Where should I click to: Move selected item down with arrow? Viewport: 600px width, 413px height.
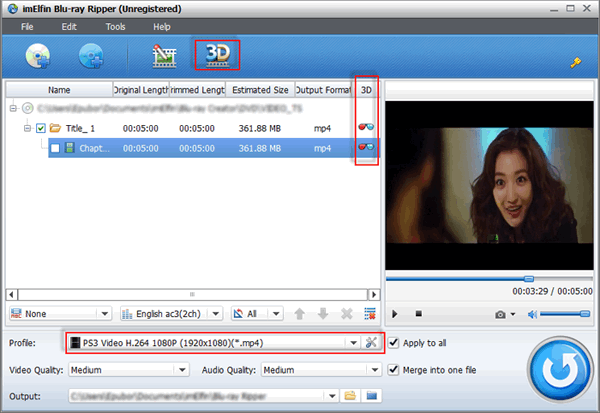323,314
